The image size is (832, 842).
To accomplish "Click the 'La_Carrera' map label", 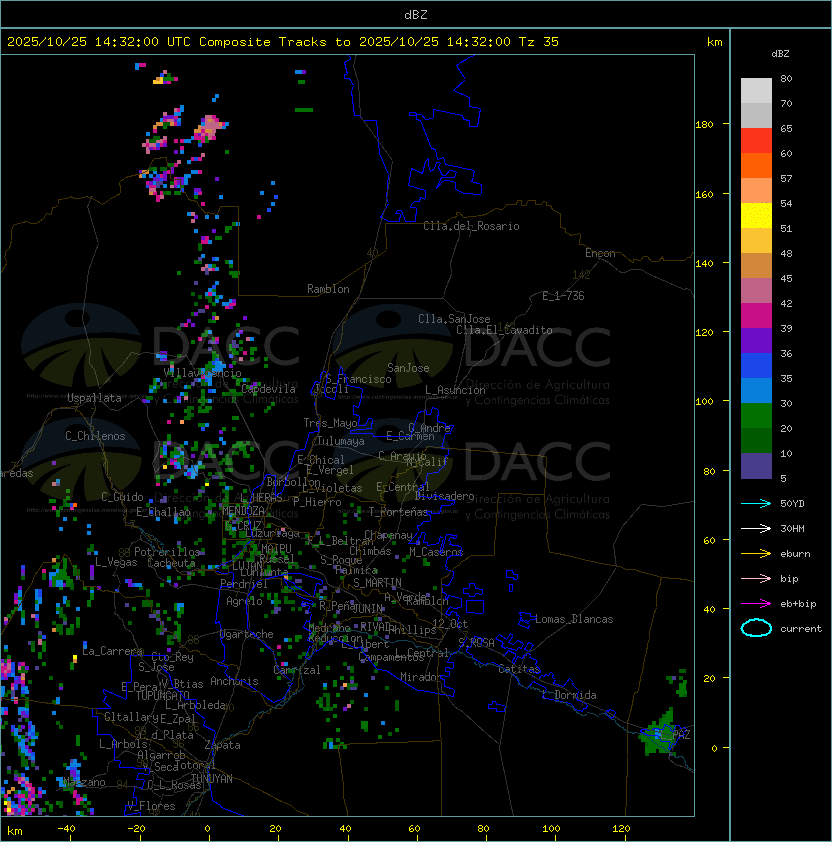I will click(x=112, y=651).
